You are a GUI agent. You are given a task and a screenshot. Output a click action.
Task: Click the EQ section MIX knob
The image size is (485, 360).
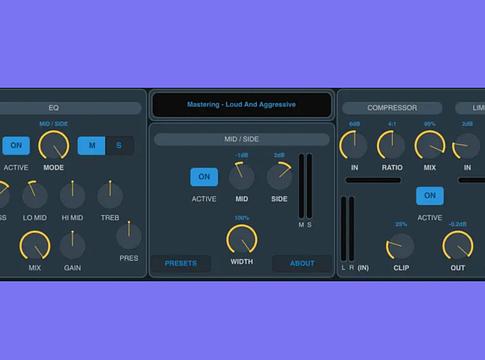coord(35,246)
